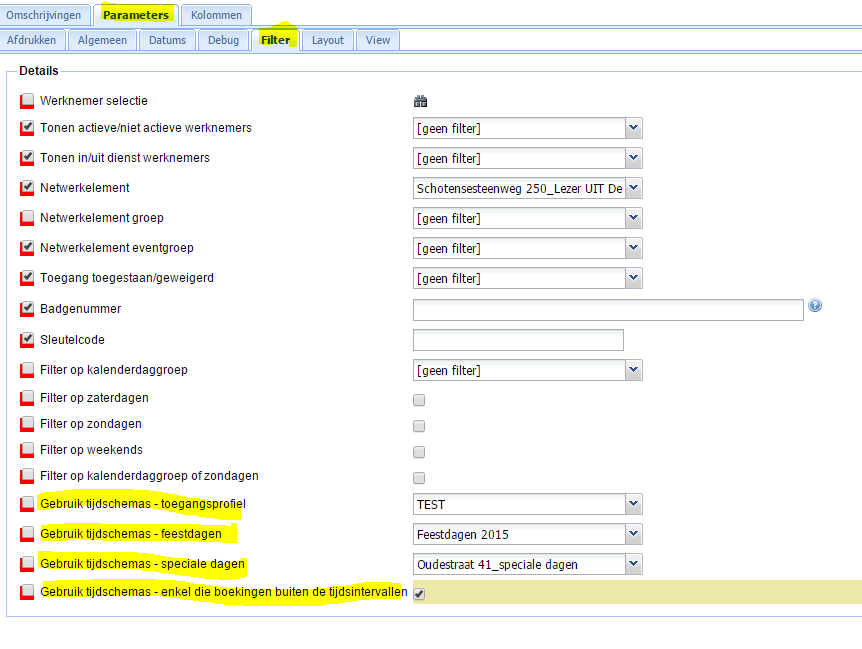
Task: Enable the Netwerkelement groep checkbox
Action: pyautogui.click(x=27, y=218)
